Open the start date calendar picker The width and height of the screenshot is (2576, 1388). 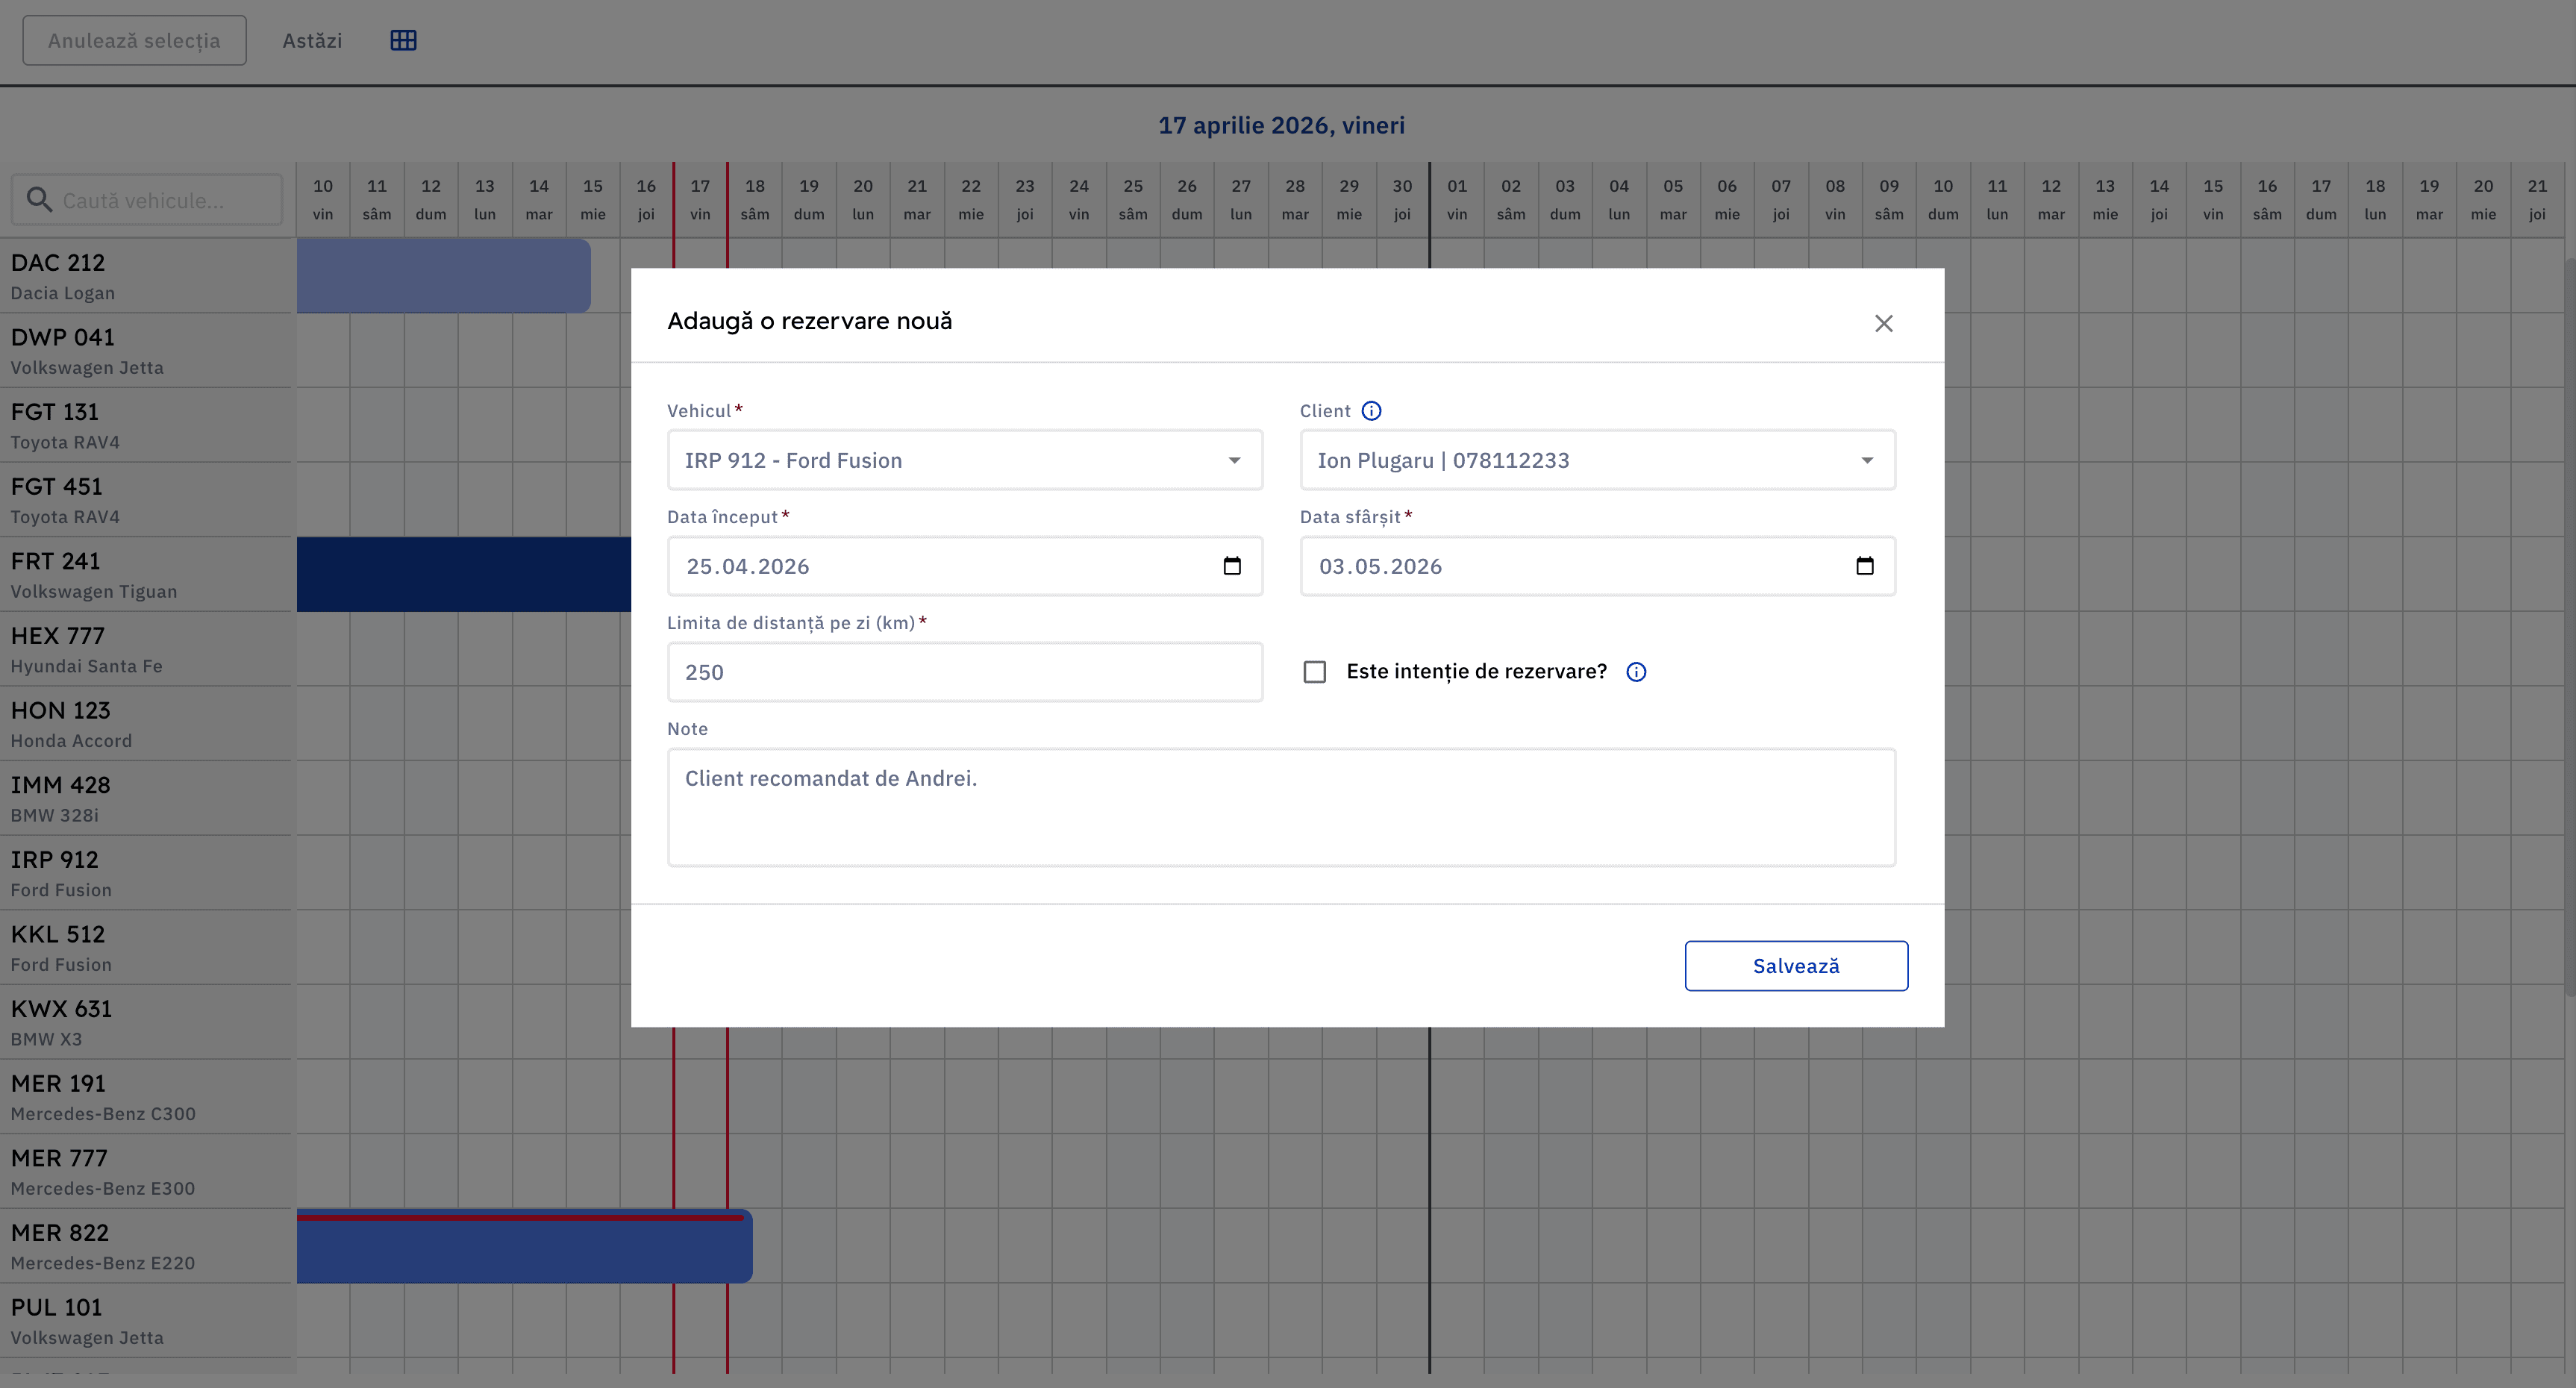(1232, 566)
